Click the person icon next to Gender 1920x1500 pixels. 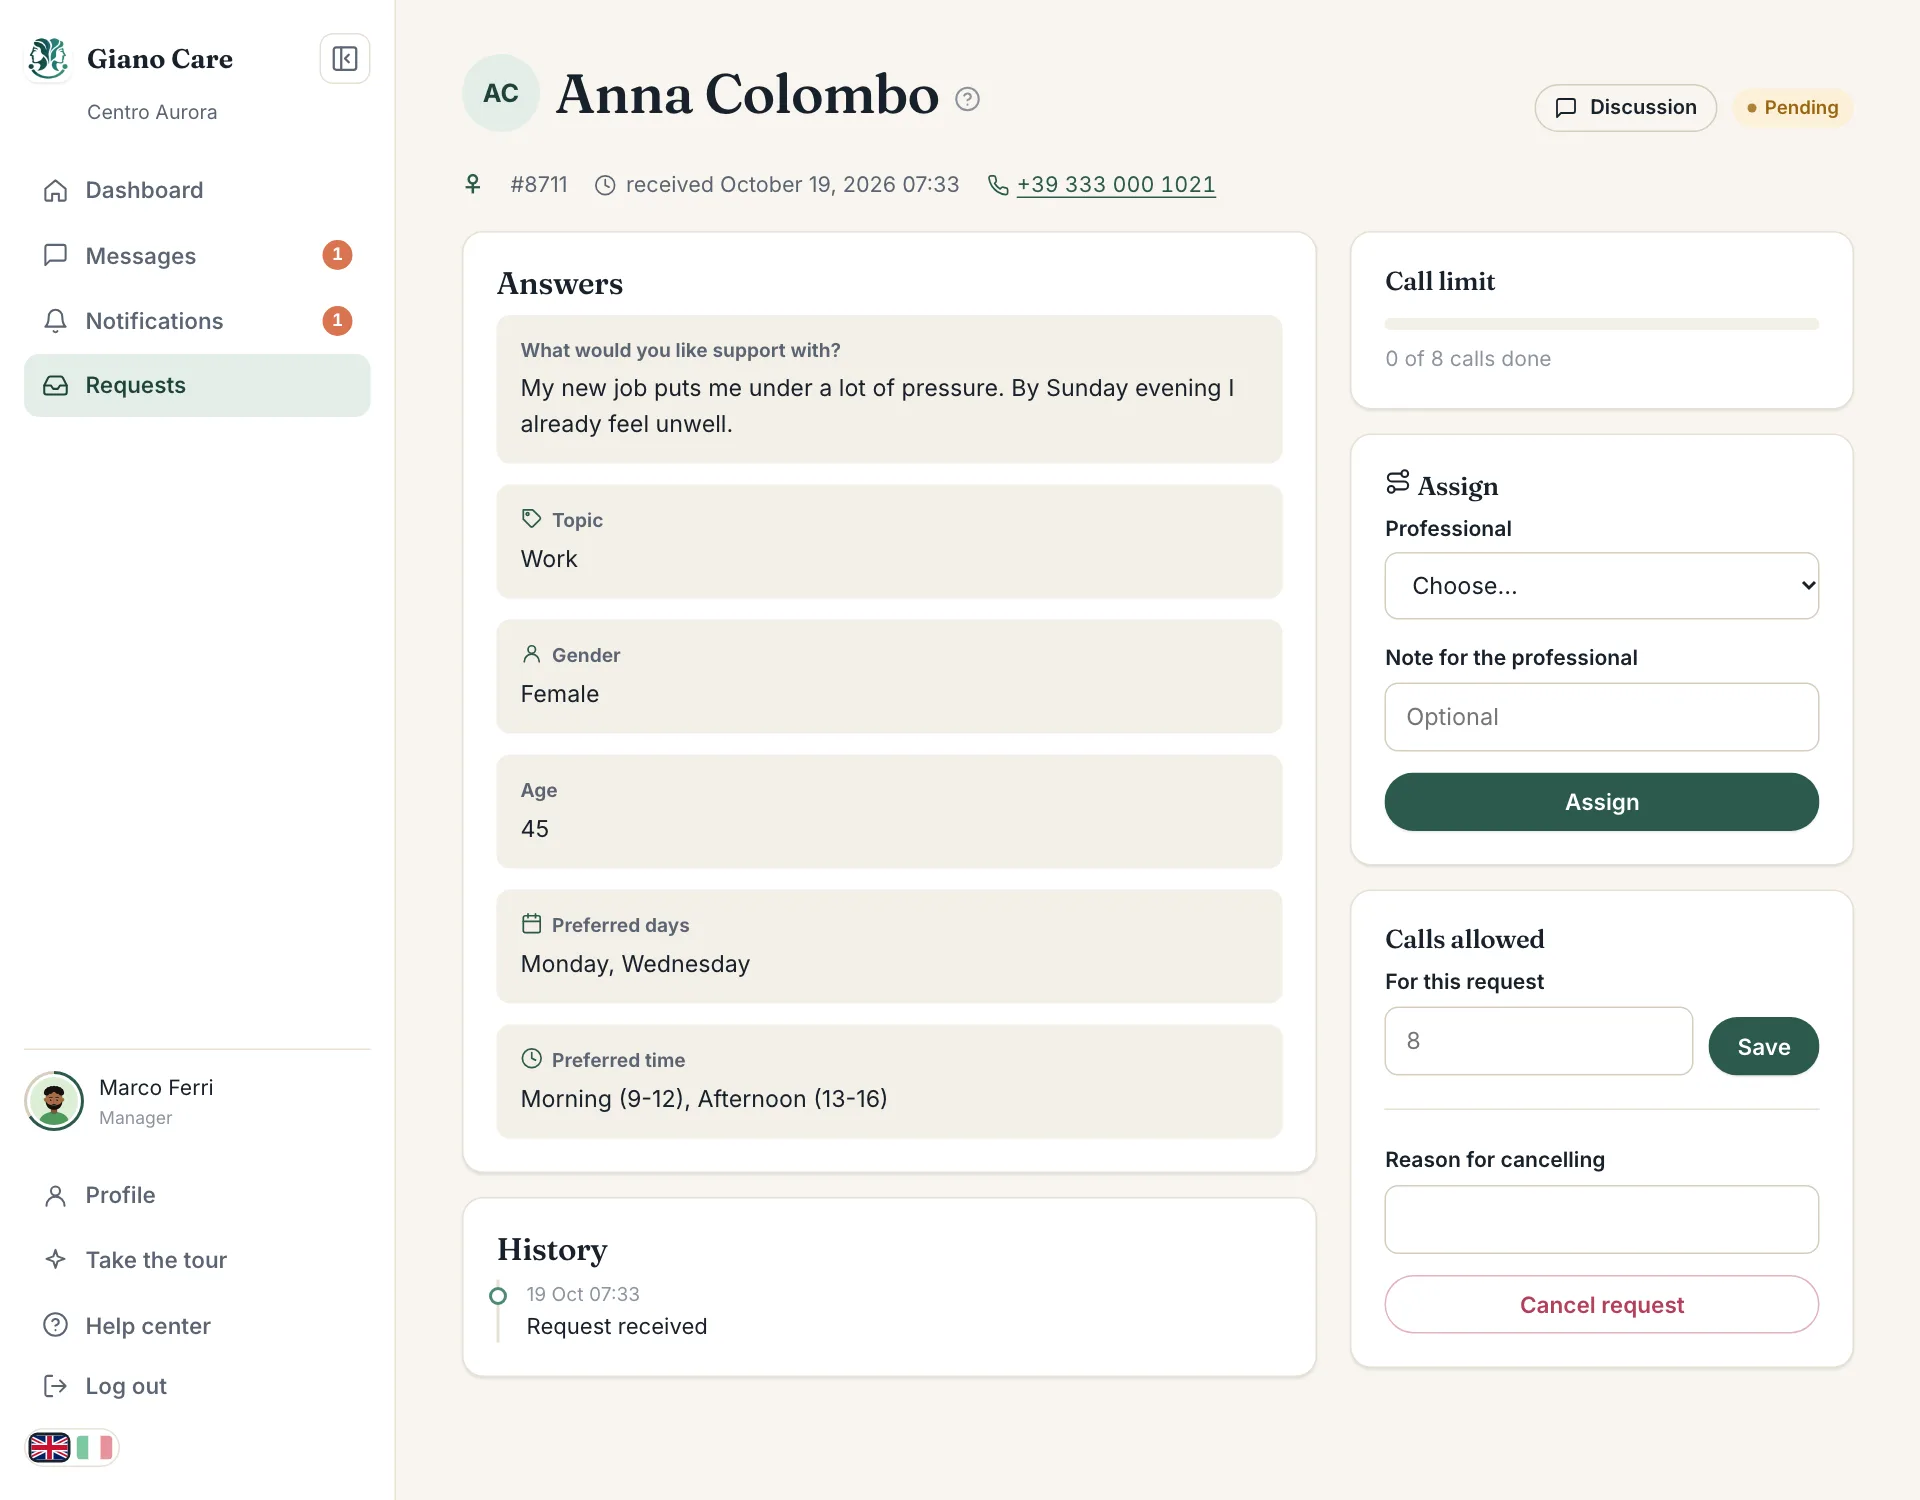click(531, 654)
